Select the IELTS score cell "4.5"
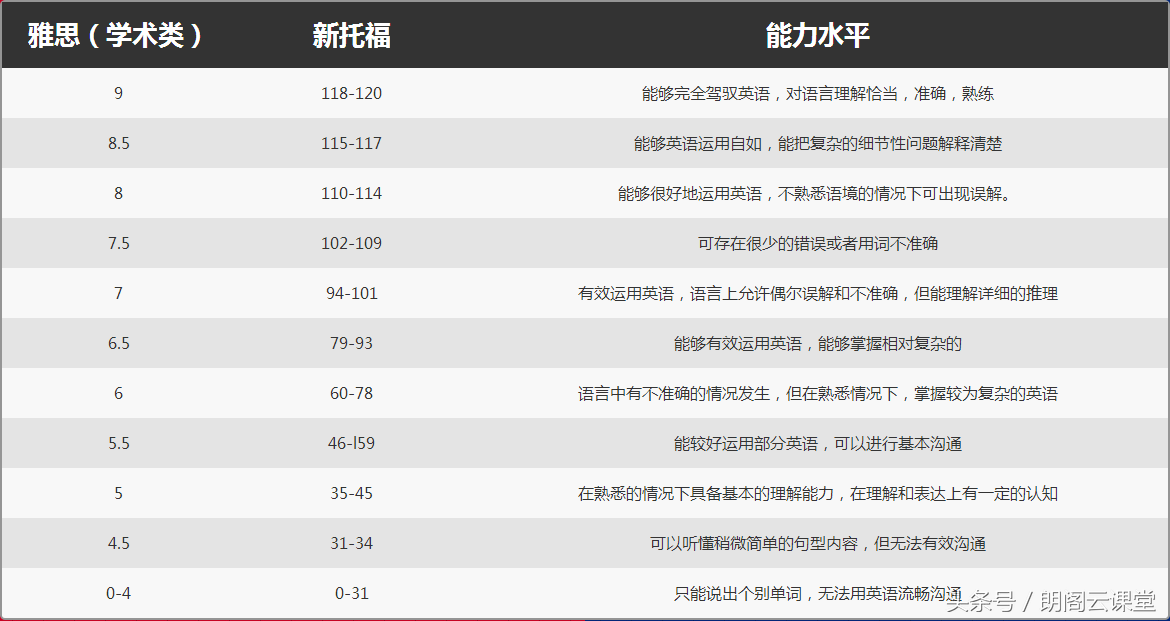 click(x=119, y=543)
